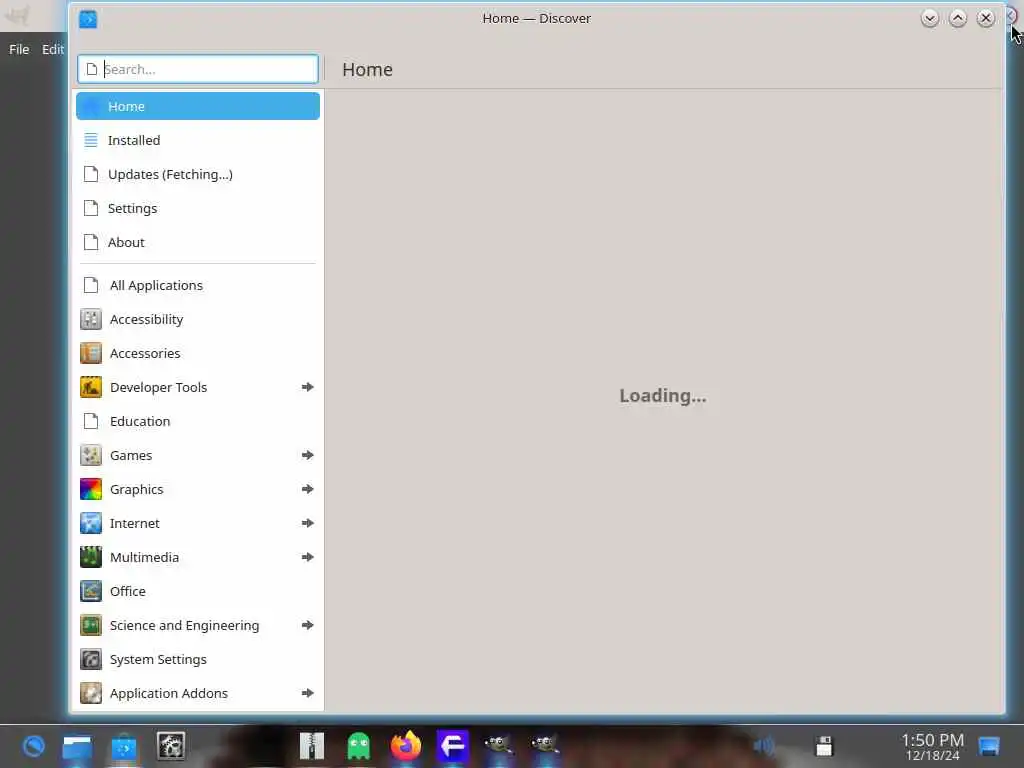Click the removable device tray icon
Screen dimensions: 1024x768
(824, 746)
